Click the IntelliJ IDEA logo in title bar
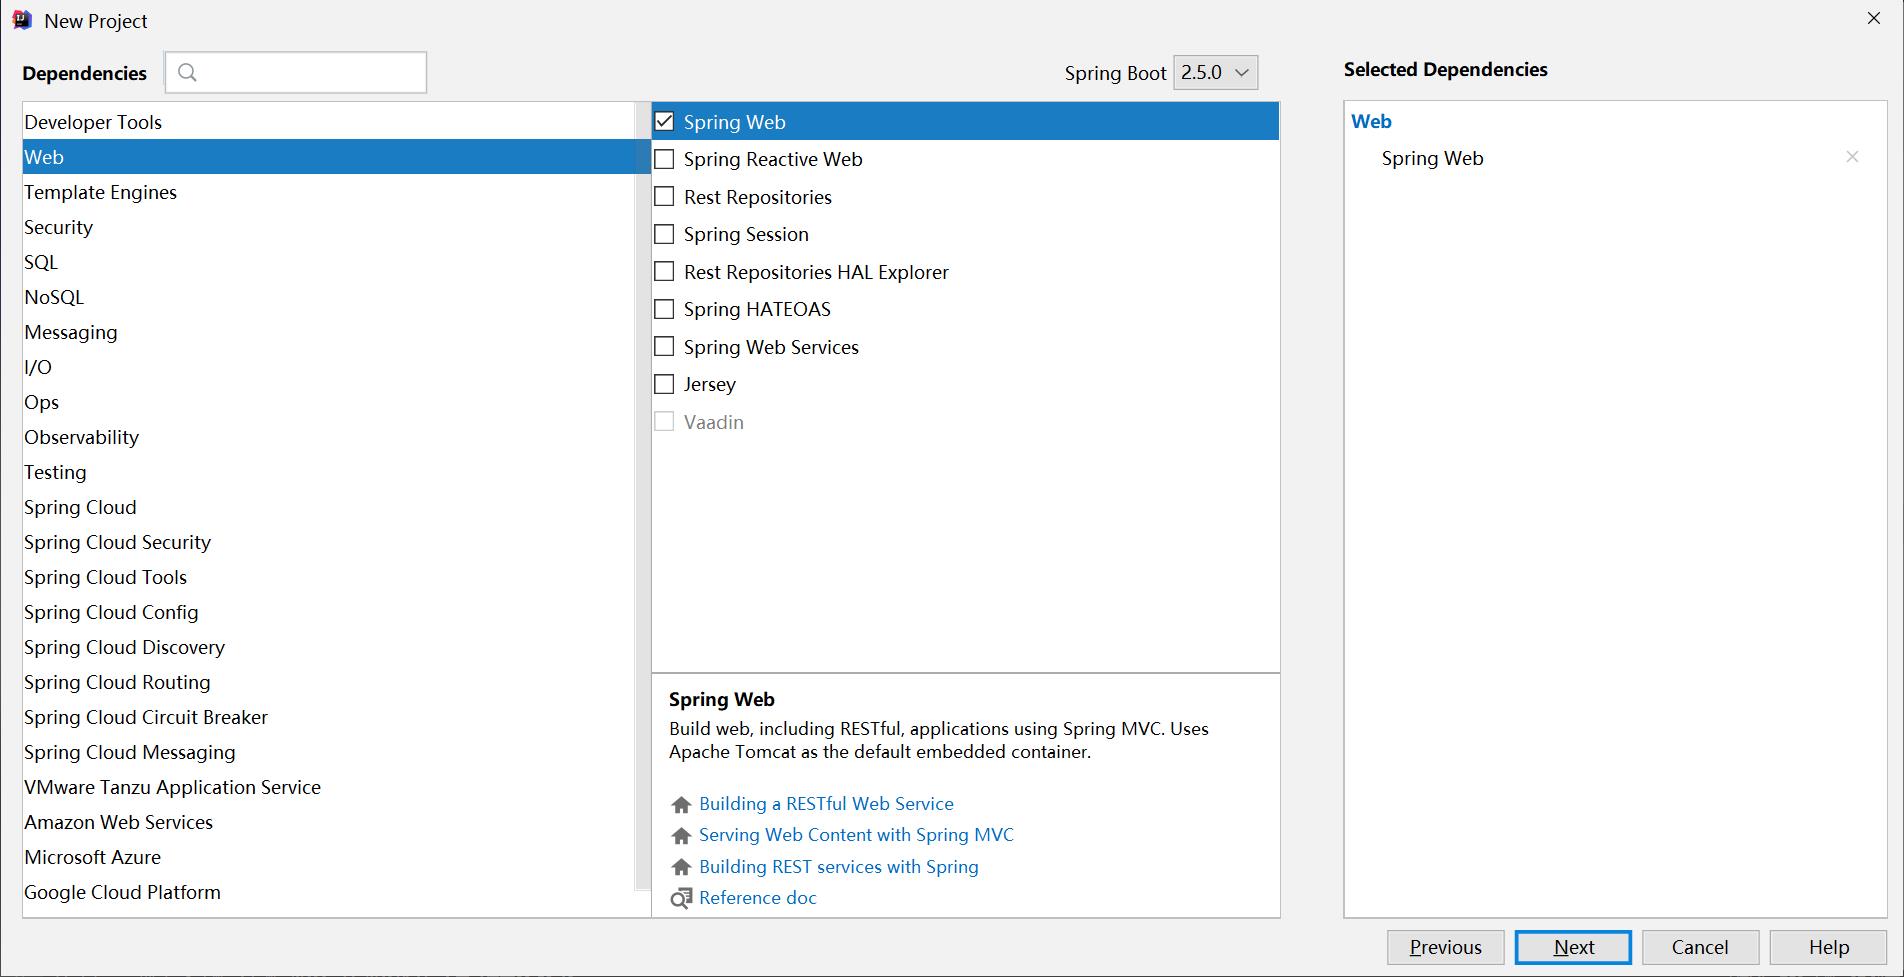1904x977 pixels. coord(22,20)
